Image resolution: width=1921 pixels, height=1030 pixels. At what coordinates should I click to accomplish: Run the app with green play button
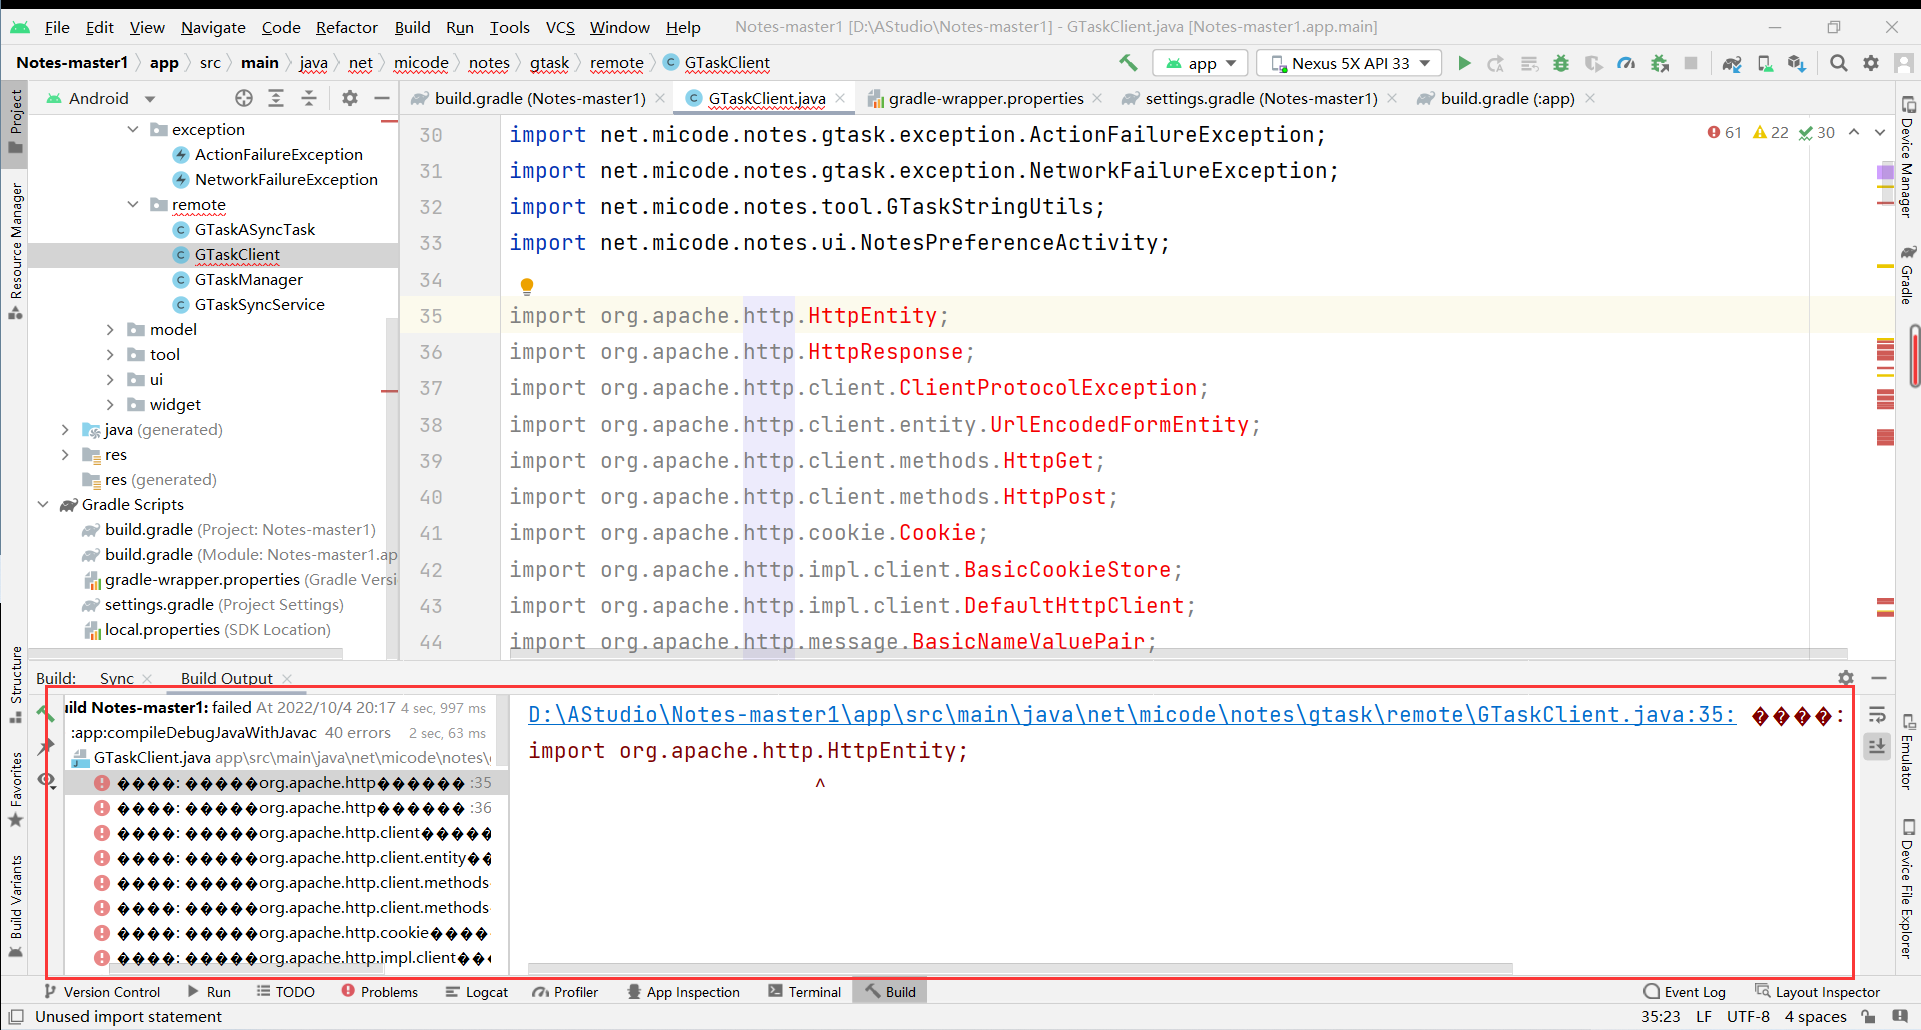[x=1464, y=63]
